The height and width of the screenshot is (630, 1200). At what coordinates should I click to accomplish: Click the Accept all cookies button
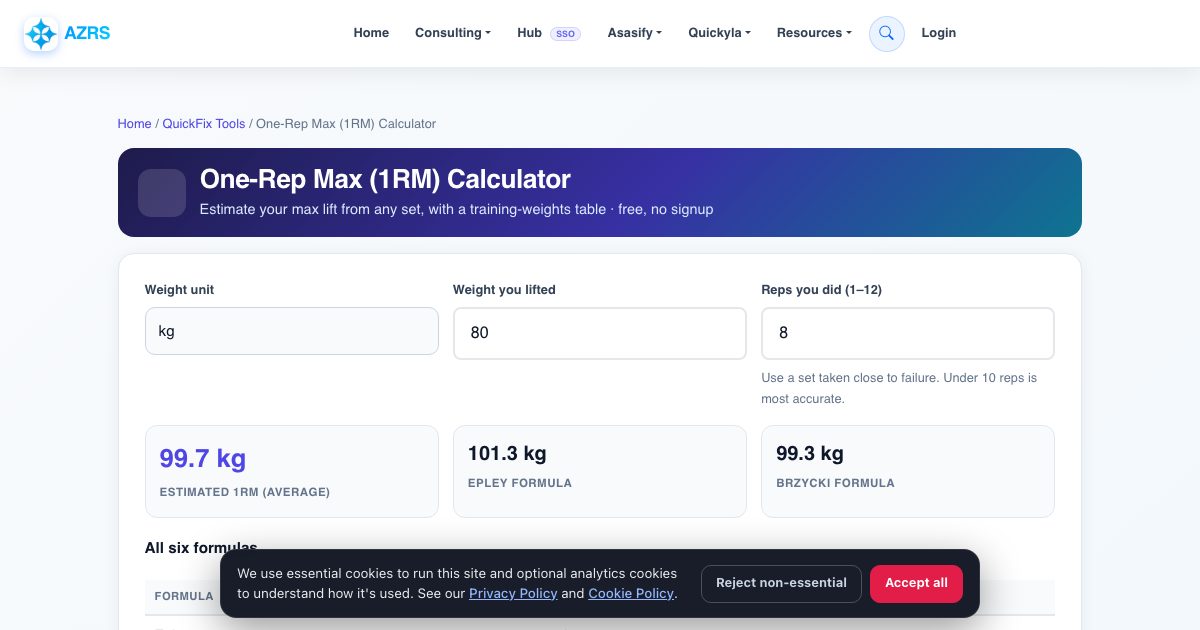[x=916, y=583]
